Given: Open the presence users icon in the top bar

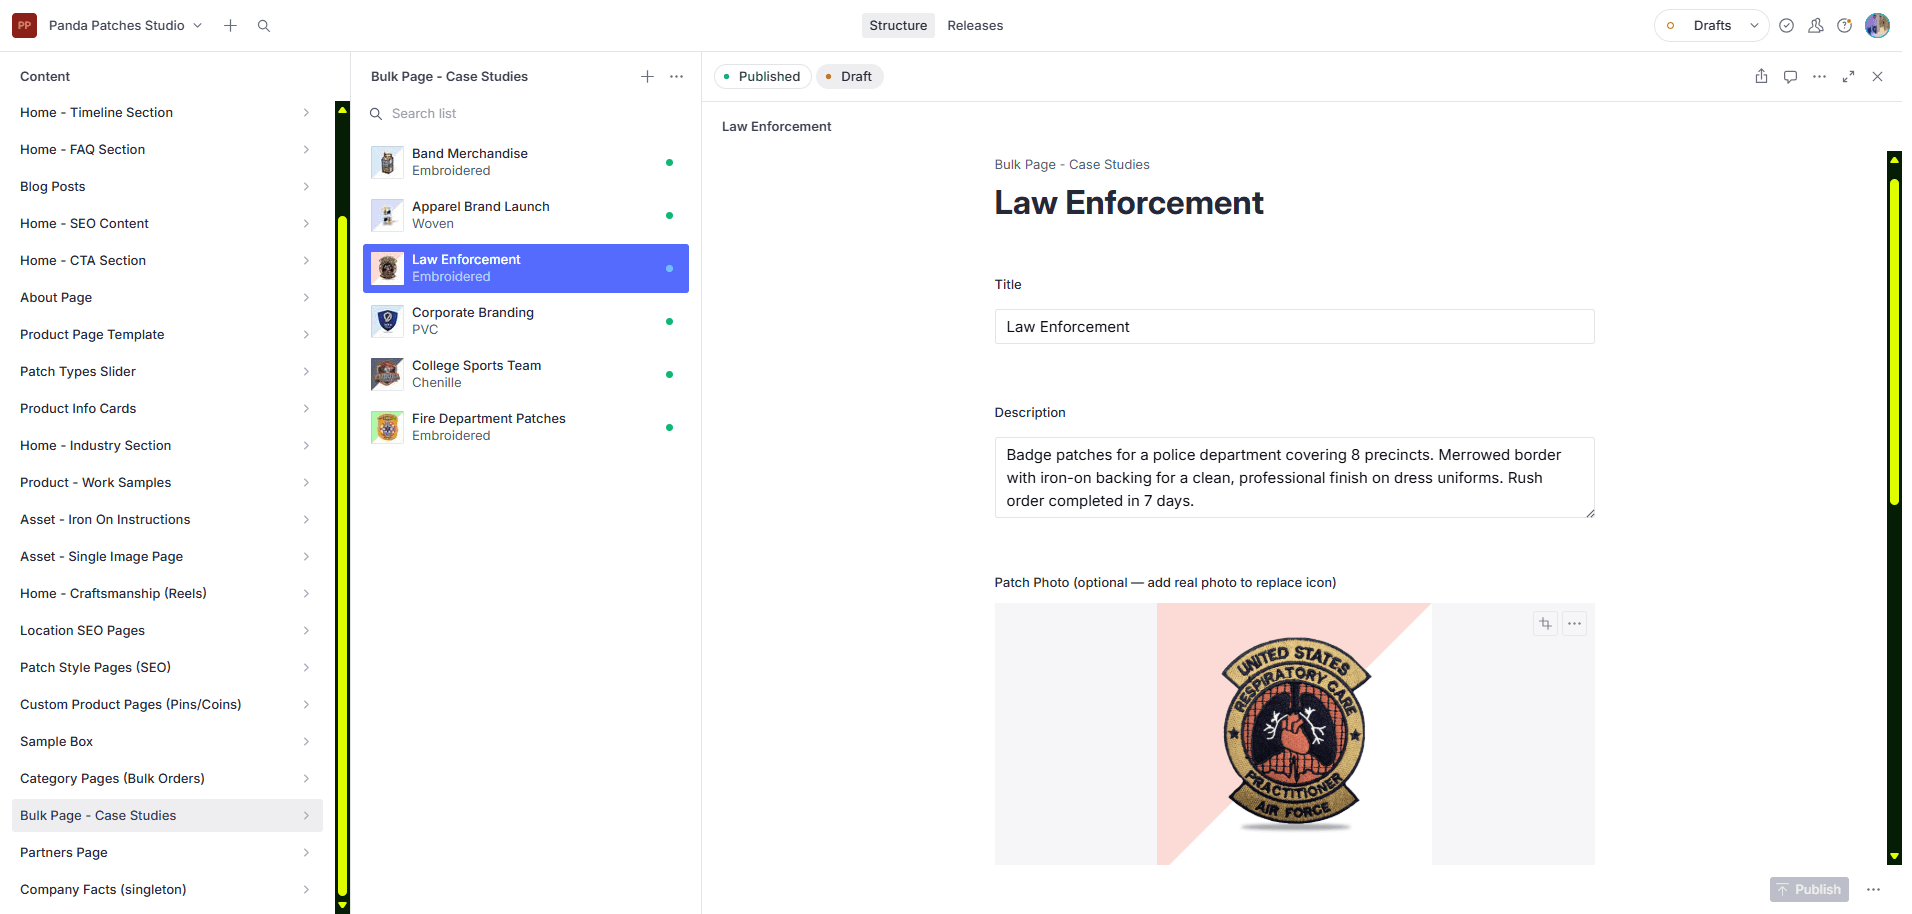Looking at the screenshot, I should click(x=1815, y=26).
